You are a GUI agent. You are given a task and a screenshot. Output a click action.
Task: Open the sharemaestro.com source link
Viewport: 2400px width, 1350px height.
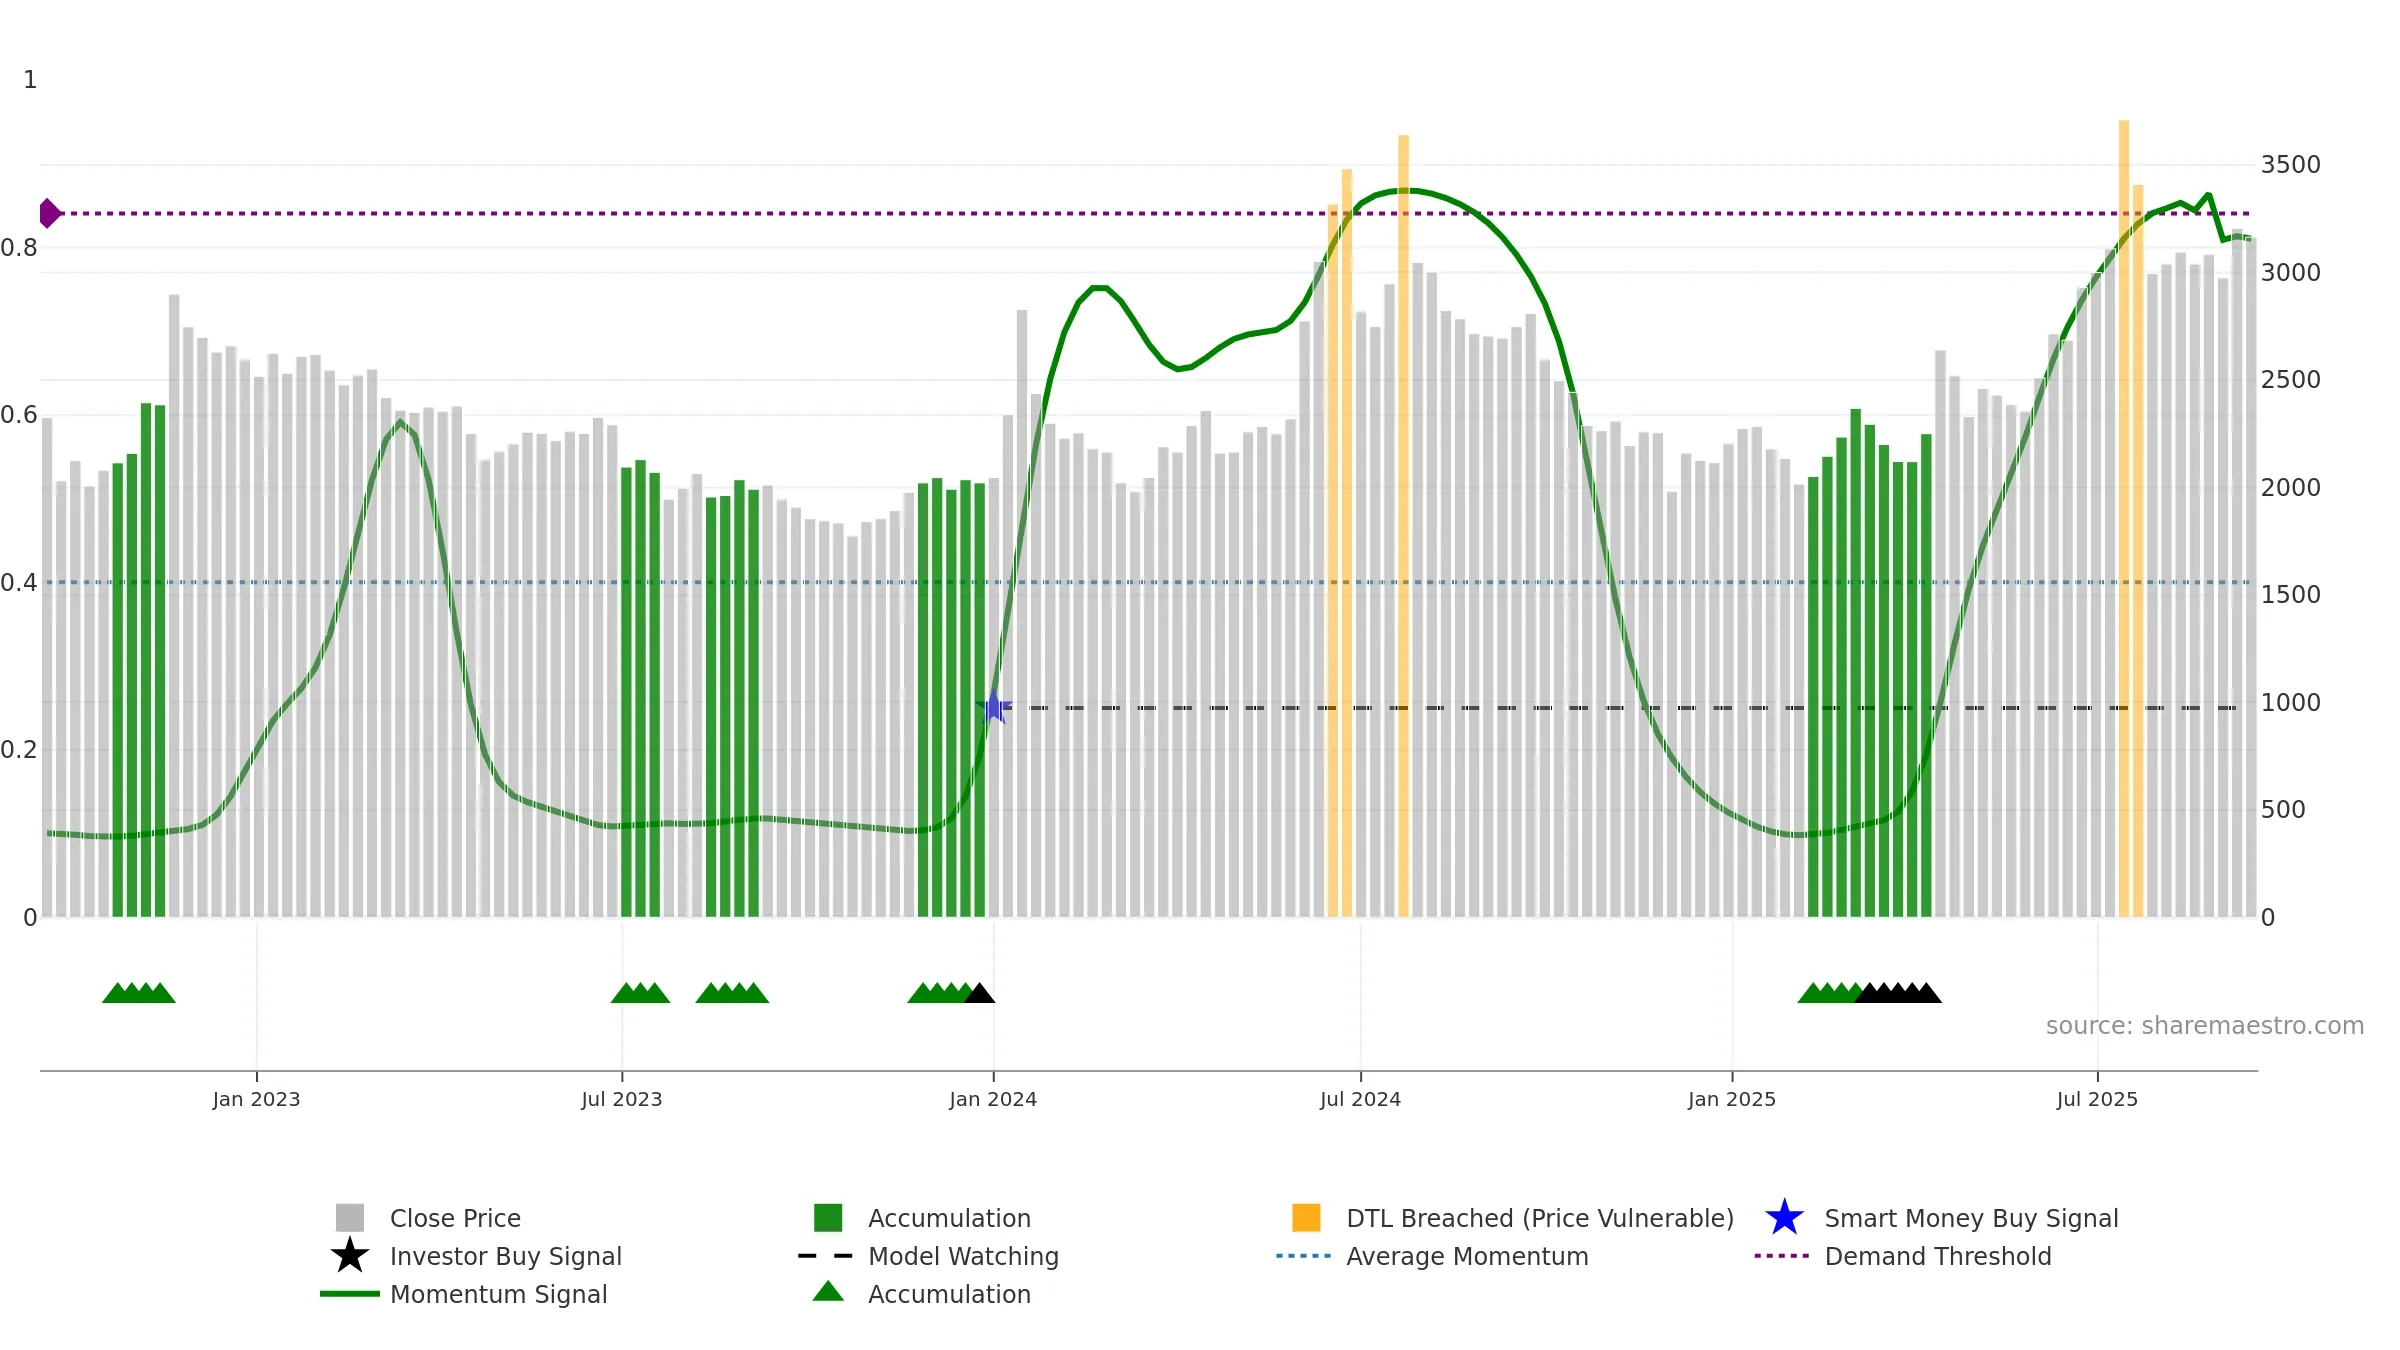pos(2205,1026)
